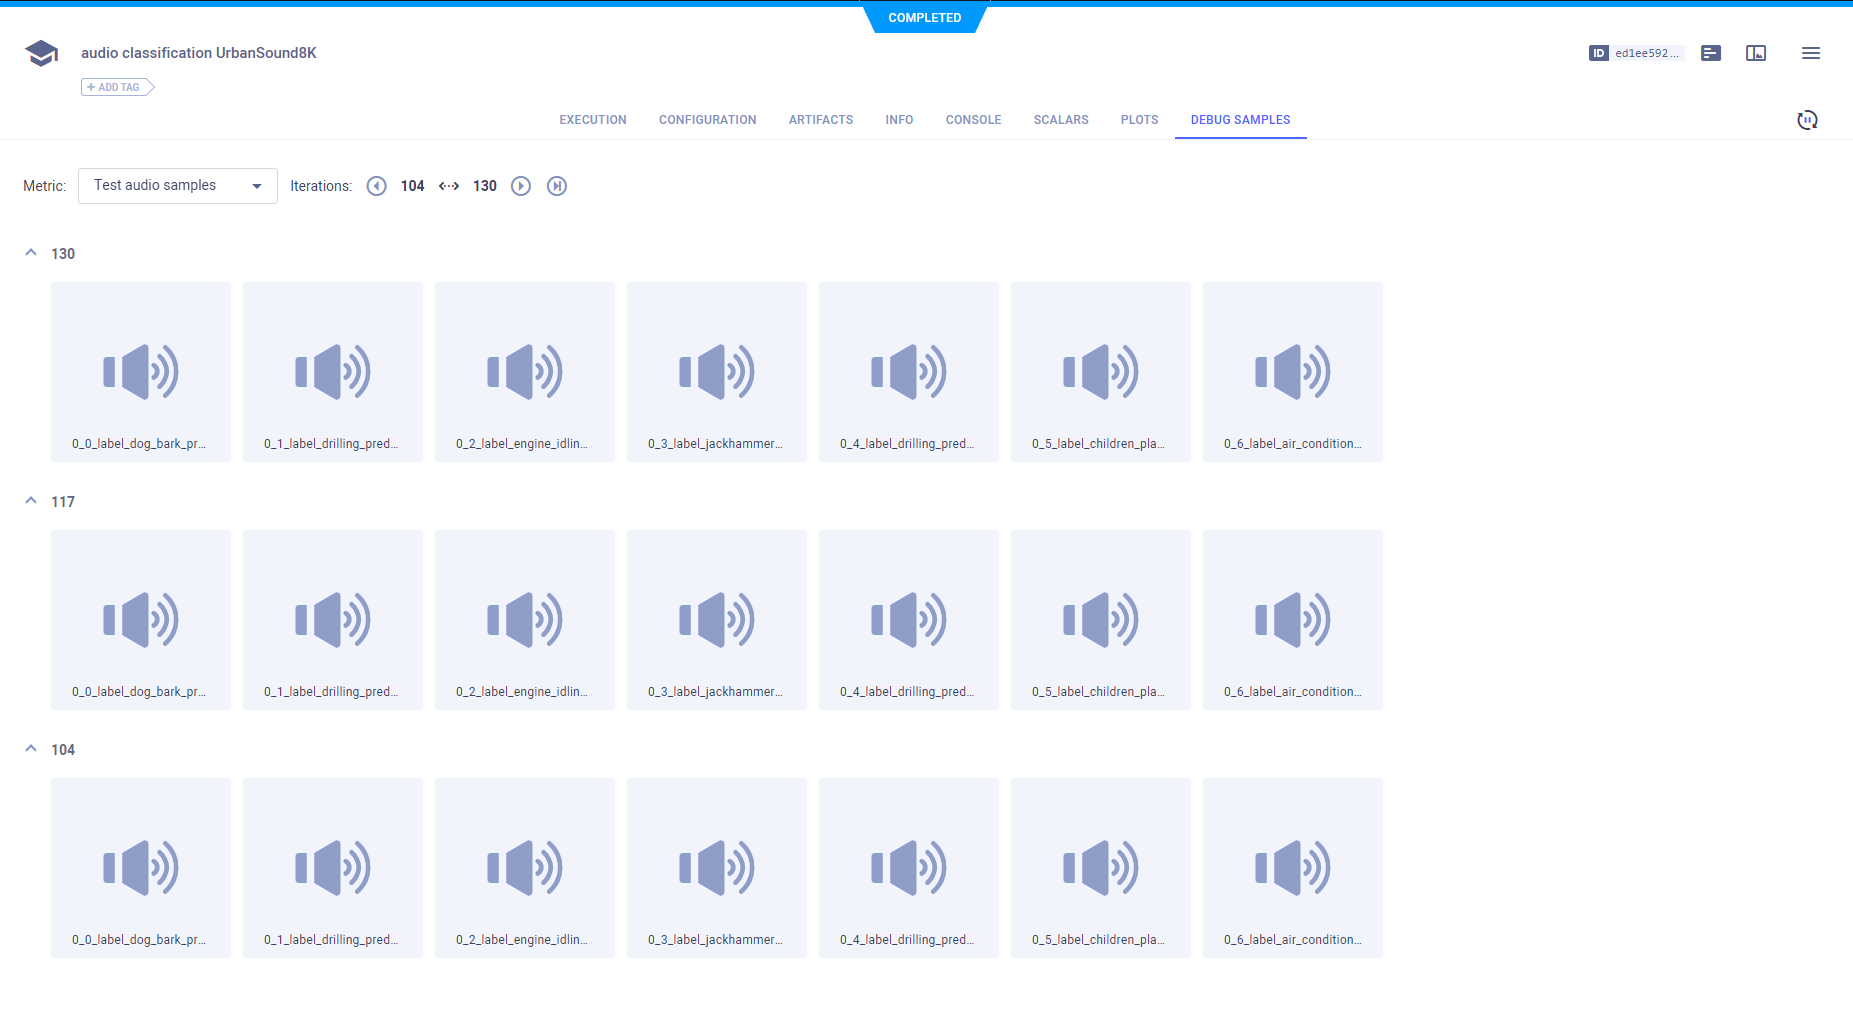This screenshot has height=1017, width=1853.
Task: Open air_condition audio sample in iteration 117
Action: [1292, 620]
